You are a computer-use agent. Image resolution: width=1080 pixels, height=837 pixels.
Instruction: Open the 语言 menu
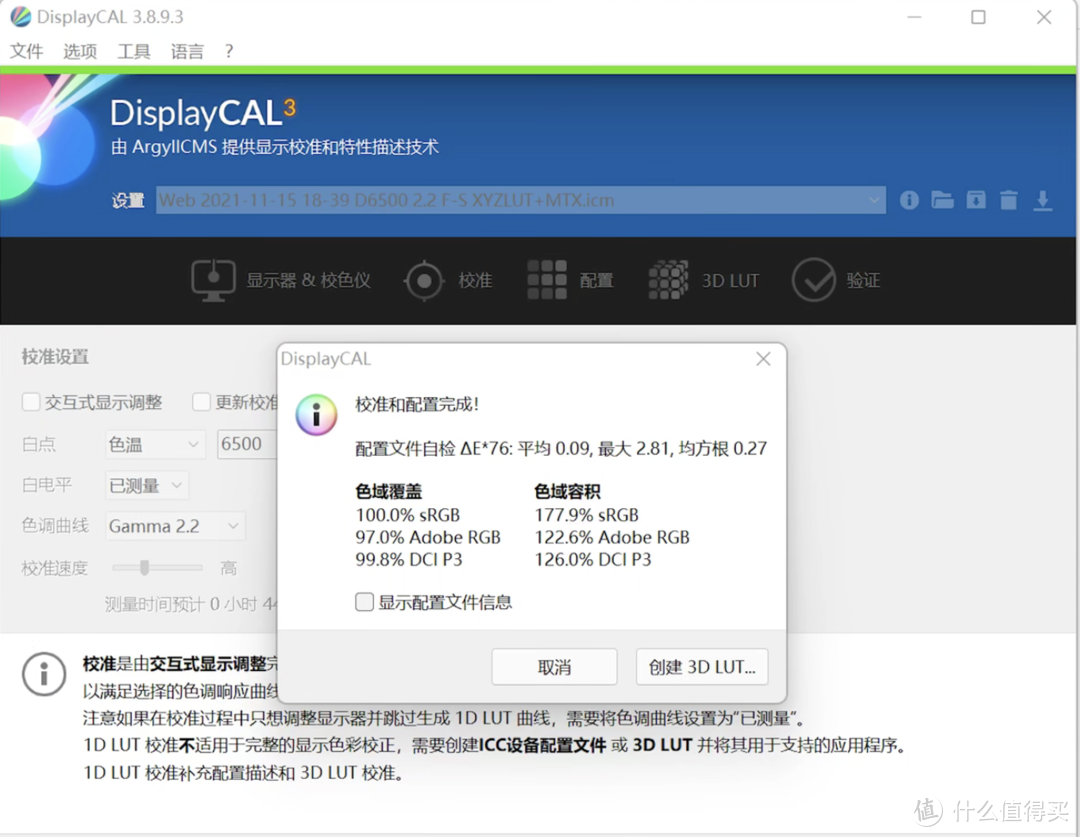pyautogui.click(x=186, y=51)
